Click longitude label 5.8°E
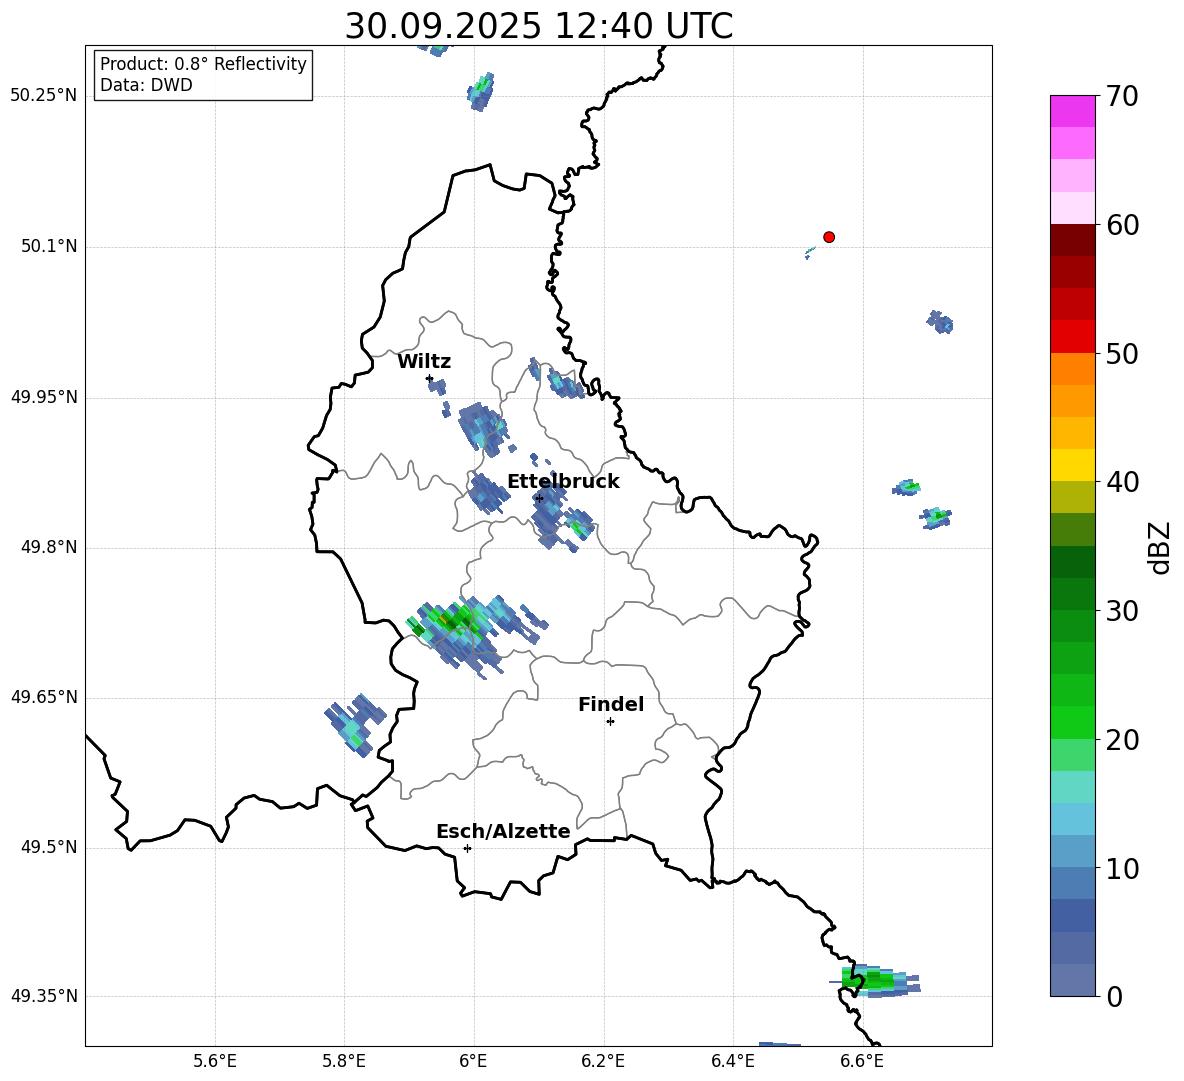 [x=344, y=1061]
